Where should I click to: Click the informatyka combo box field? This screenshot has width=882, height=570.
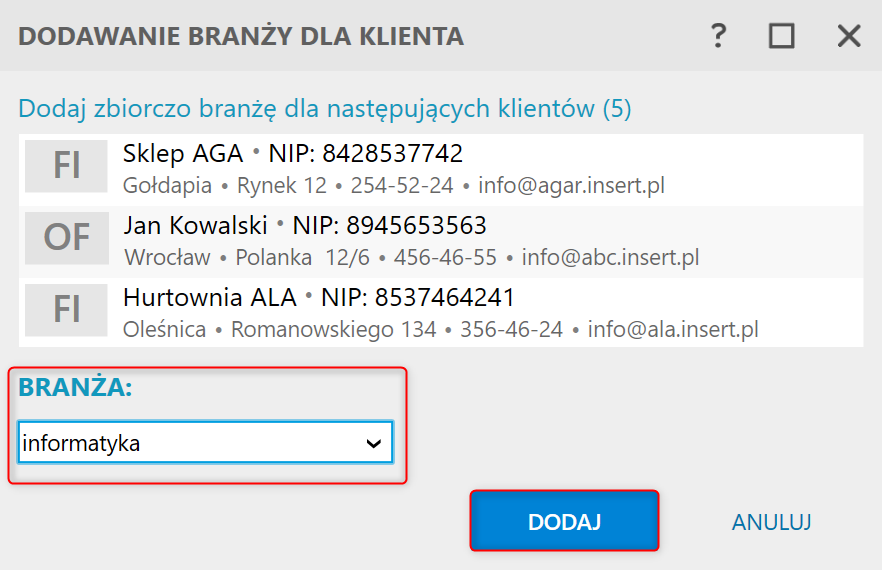point(205,443)
